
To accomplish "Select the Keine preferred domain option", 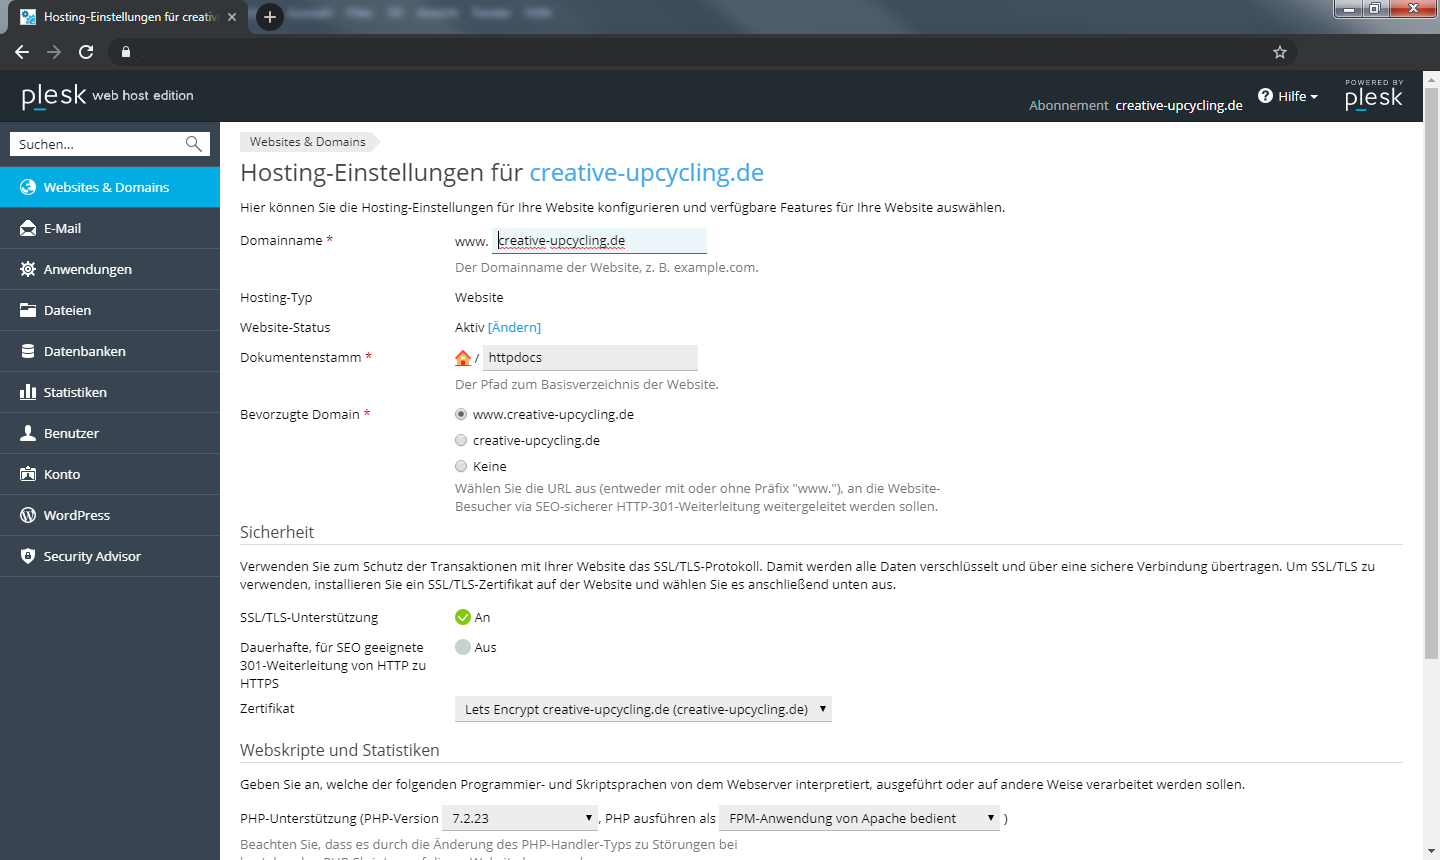I will click(461, 466).
